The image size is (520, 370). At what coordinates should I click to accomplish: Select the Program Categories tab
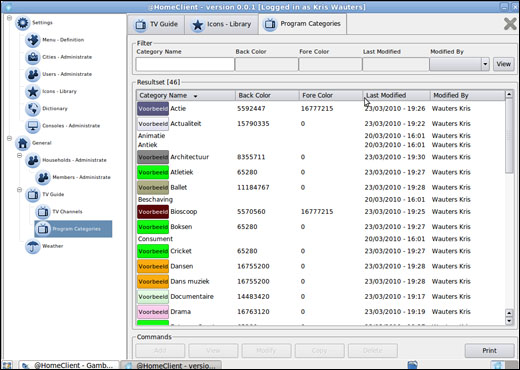click(302, 24)
